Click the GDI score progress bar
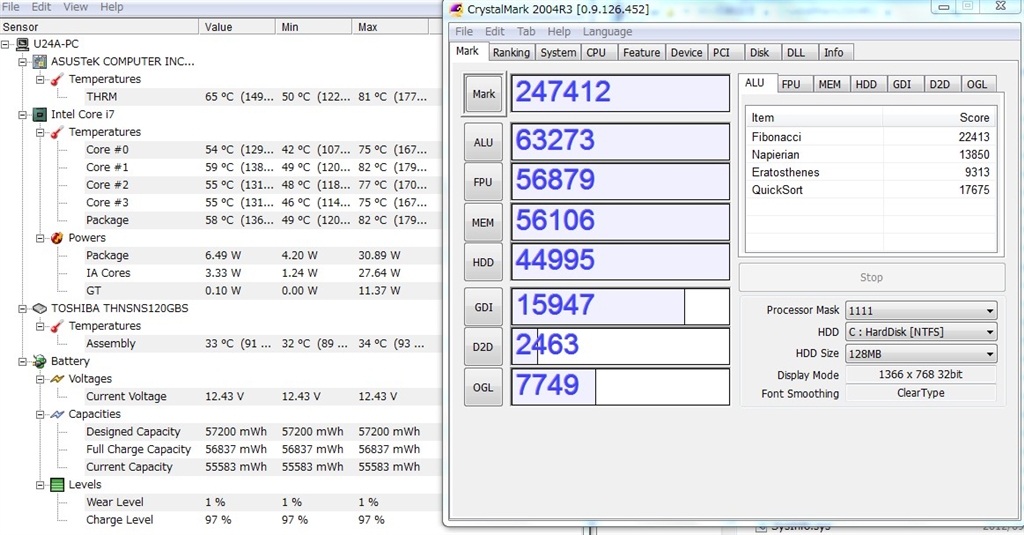 620,306
